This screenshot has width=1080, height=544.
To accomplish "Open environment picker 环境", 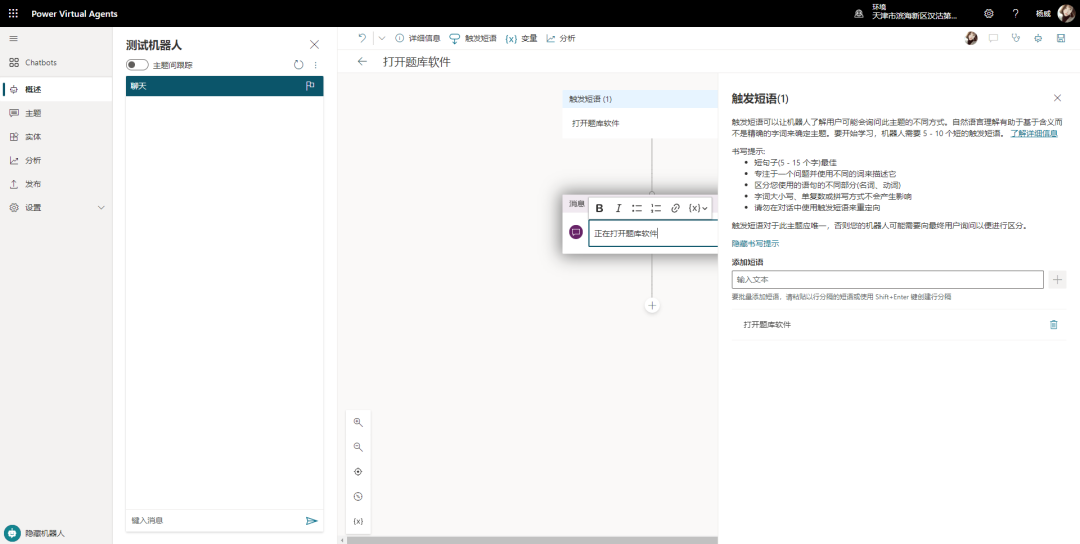I will [907, 13].
